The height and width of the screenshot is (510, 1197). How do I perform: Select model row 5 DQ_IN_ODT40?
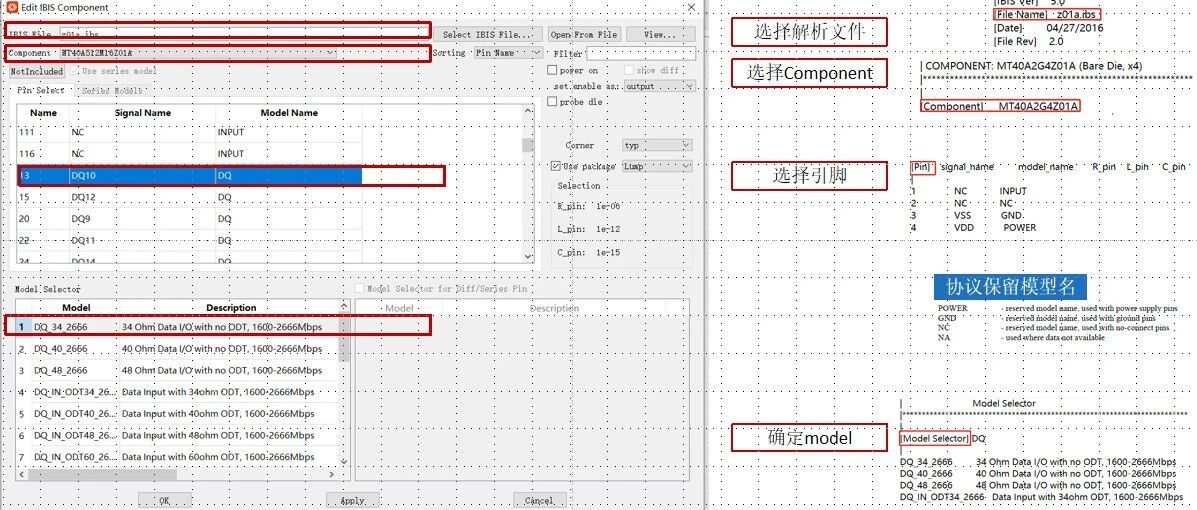pos(178,414)
